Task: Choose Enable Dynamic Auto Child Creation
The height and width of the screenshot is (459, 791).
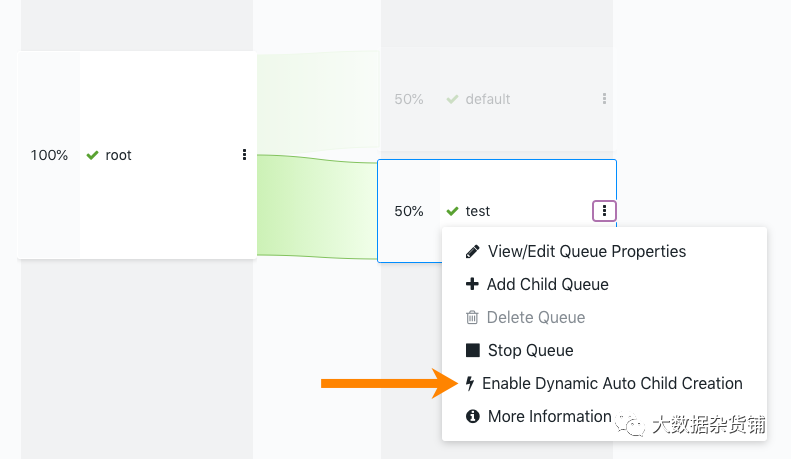Action: click(612, 384)
